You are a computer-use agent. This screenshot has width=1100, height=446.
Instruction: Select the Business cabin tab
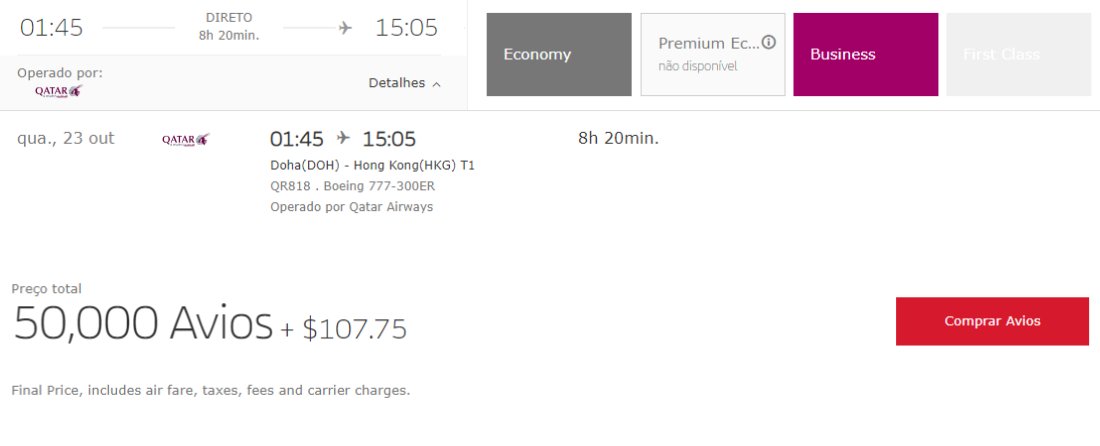coord(866,54)
